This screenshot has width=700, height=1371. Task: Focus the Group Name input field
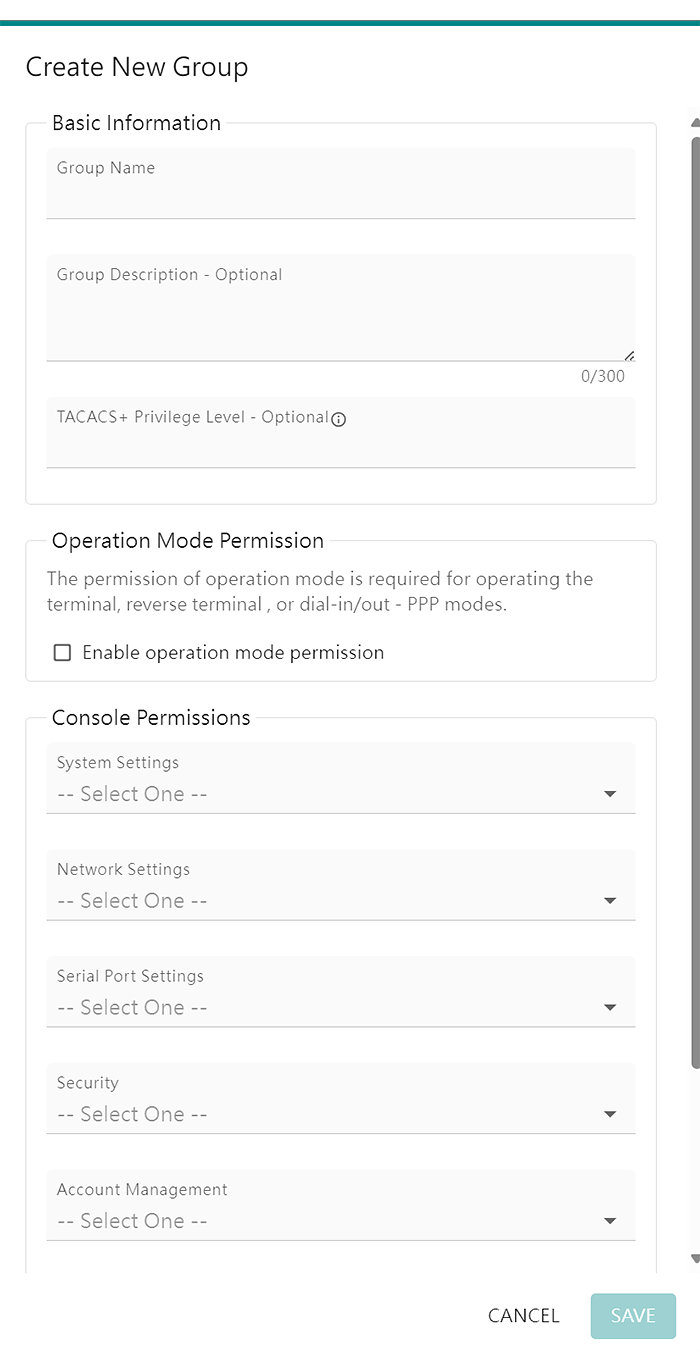click(x=341, y=183)
